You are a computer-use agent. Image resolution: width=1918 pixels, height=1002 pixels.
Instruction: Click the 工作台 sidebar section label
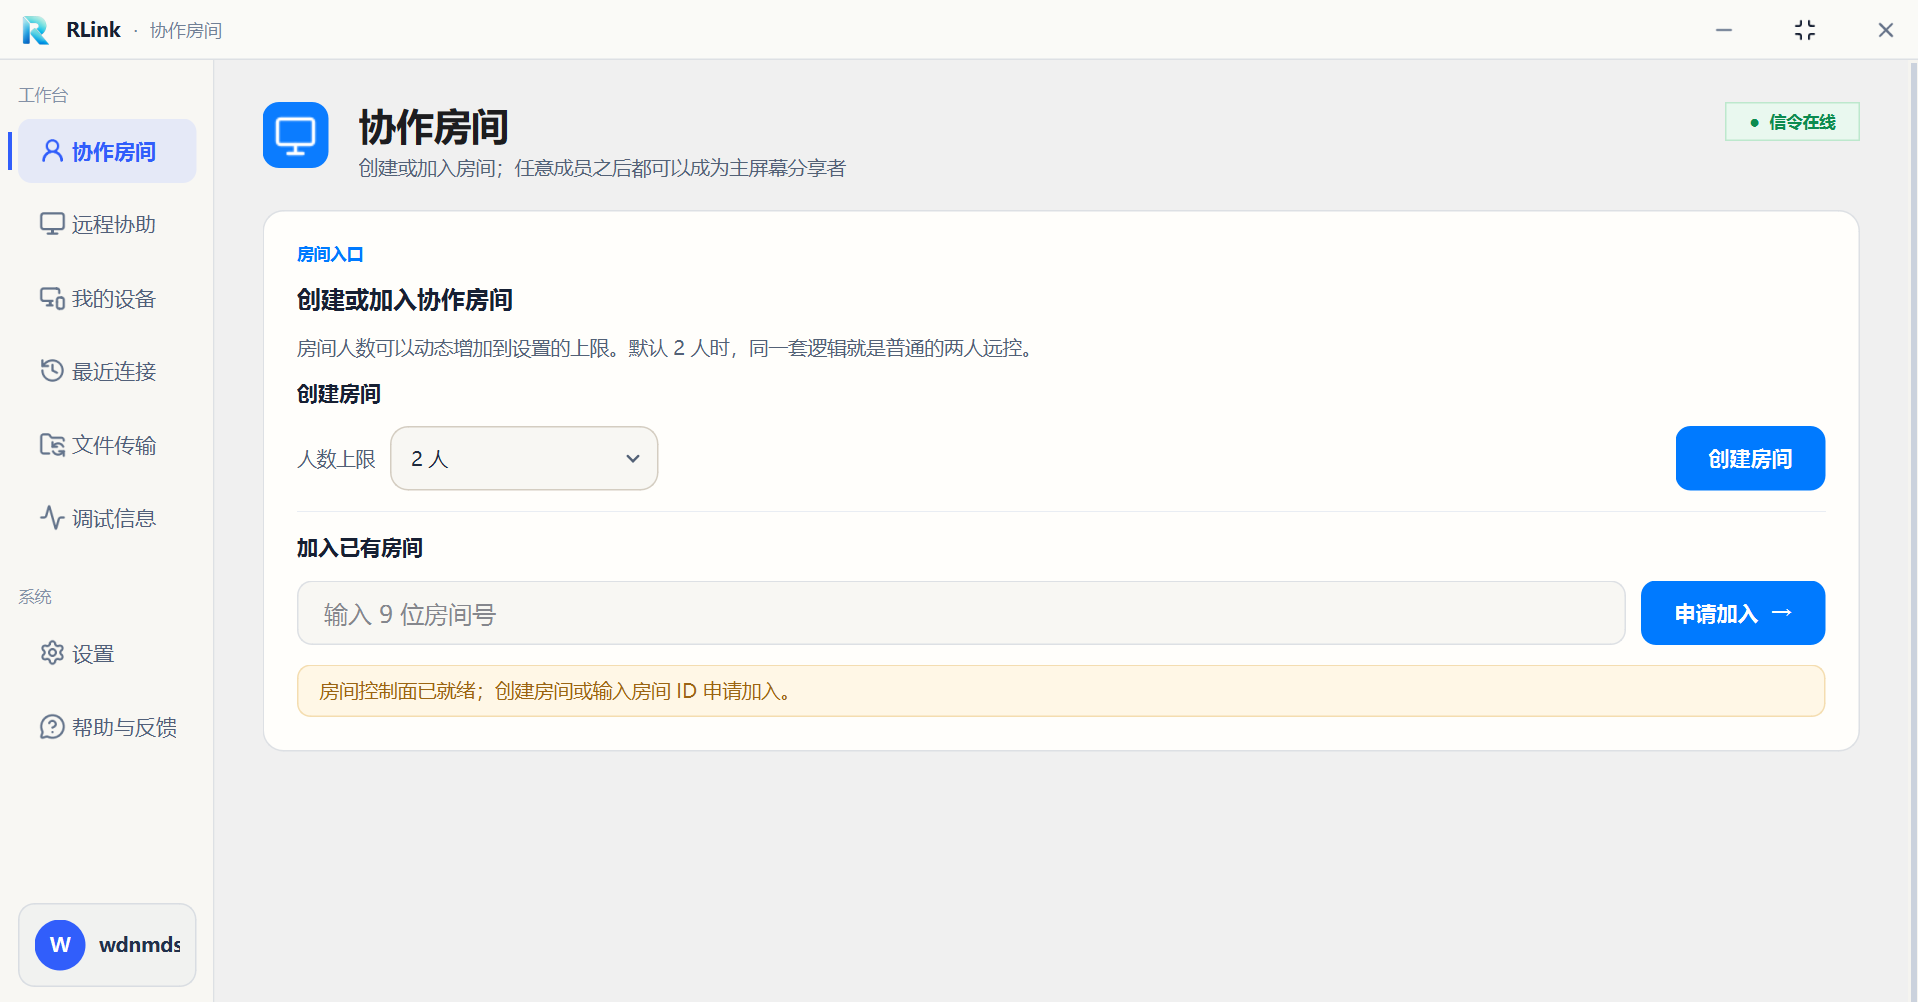coord(43,95)
